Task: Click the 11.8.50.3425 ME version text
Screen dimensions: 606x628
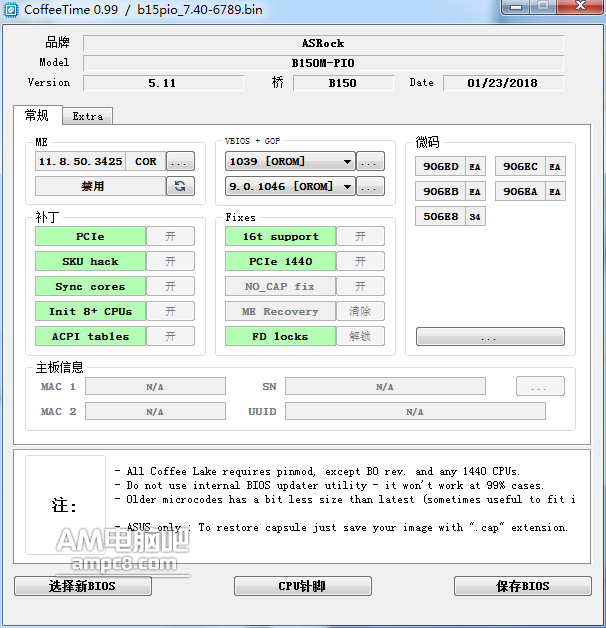Action: [81, 161]
